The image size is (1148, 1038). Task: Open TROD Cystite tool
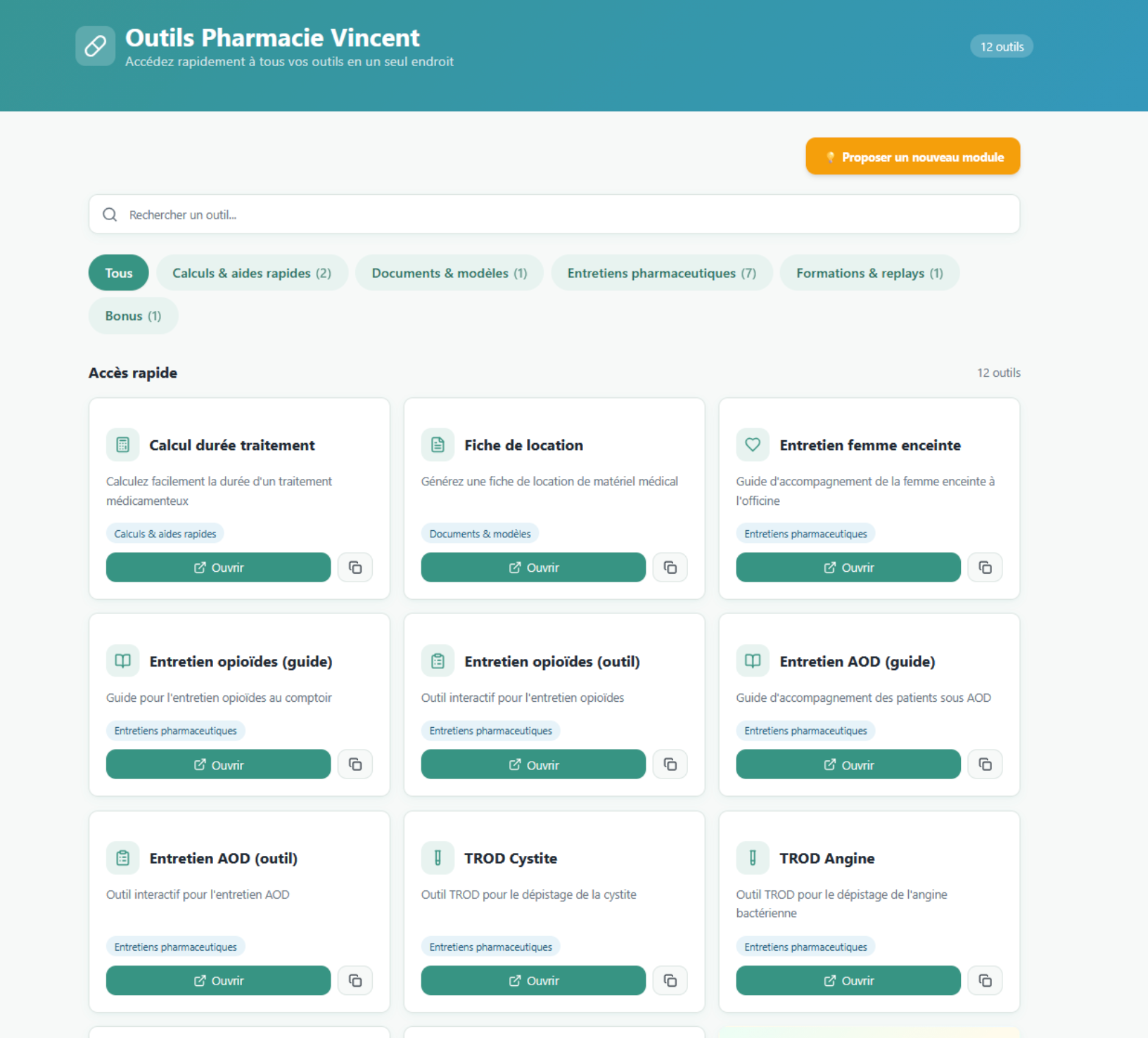[x=533, y=980]
